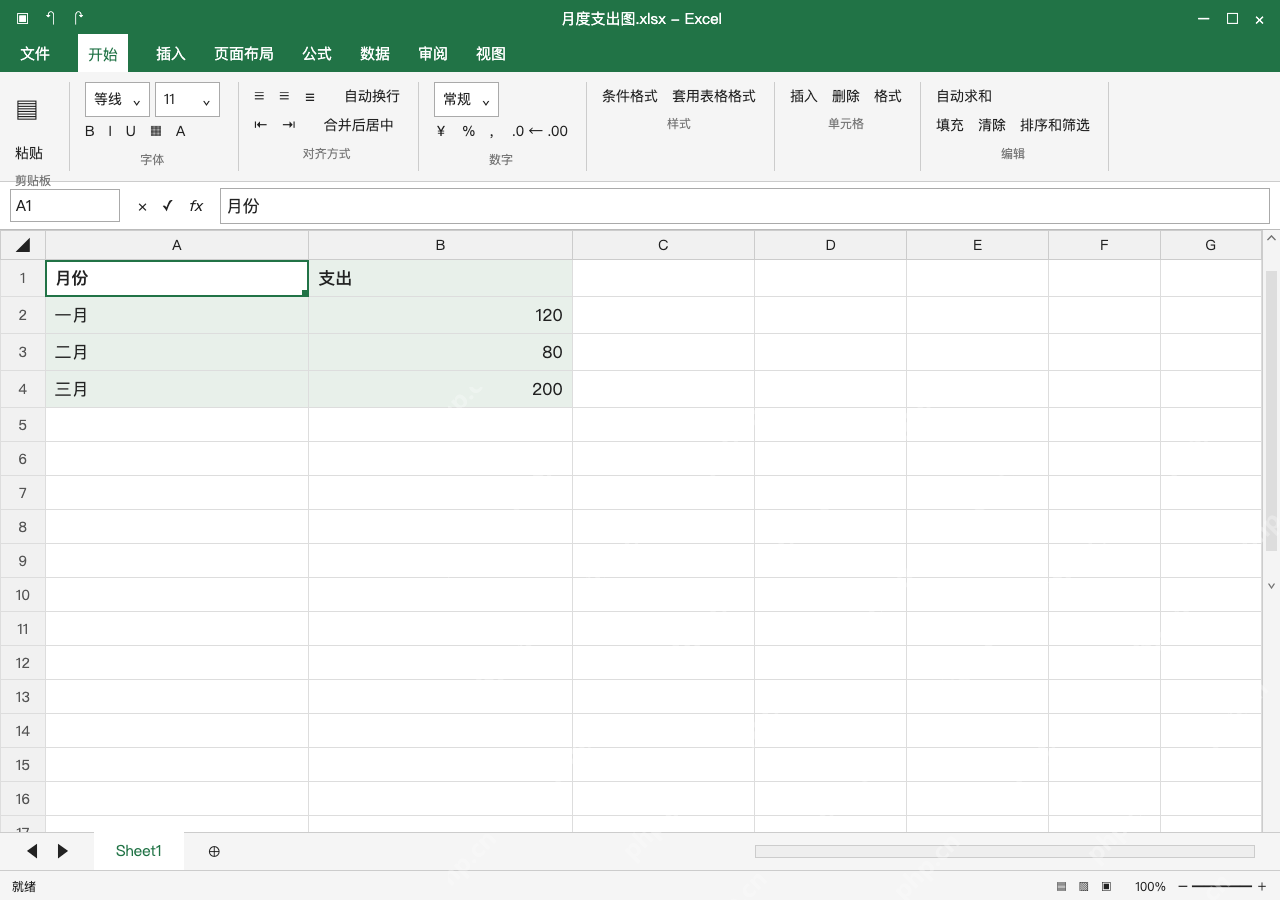Click the Save icon in title bar

[22, 18]
